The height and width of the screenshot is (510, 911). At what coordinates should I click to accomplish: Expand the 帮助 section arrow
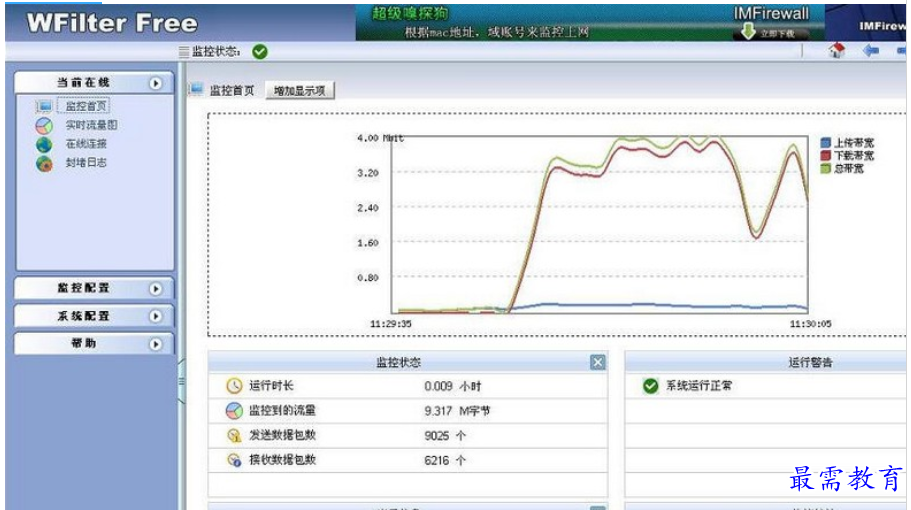[x=156, y=344]
